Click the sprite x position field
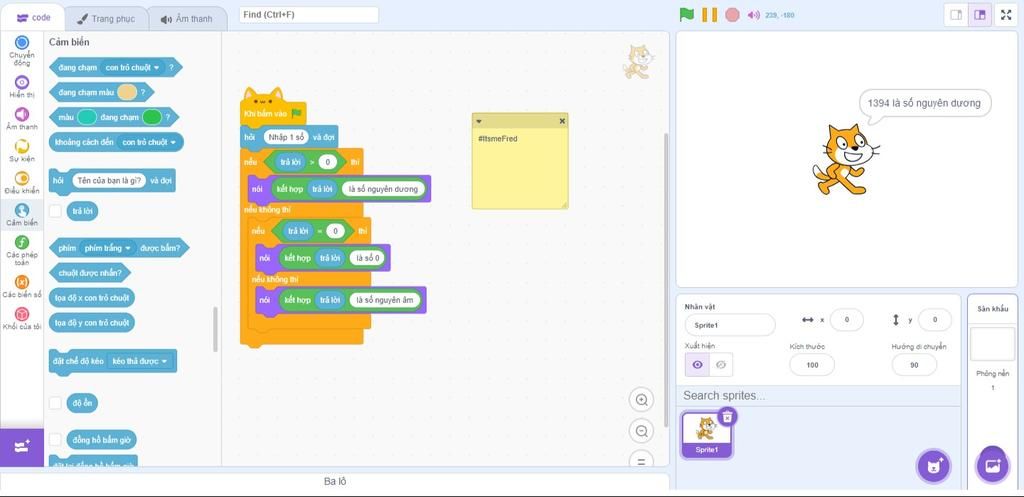 (846, 320)
